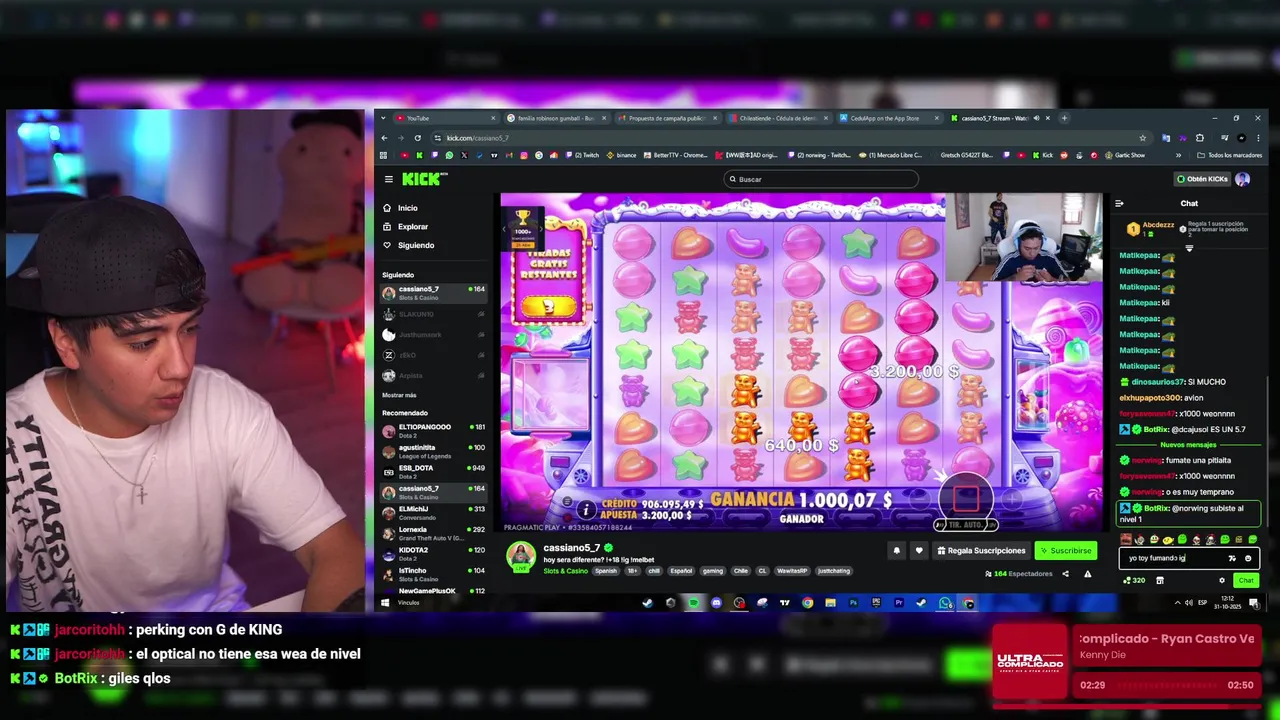The height and width of the screenshot is (720, 1280).
Task: Open Spotify in the Windows taskbar
Action: coord(693,603)
